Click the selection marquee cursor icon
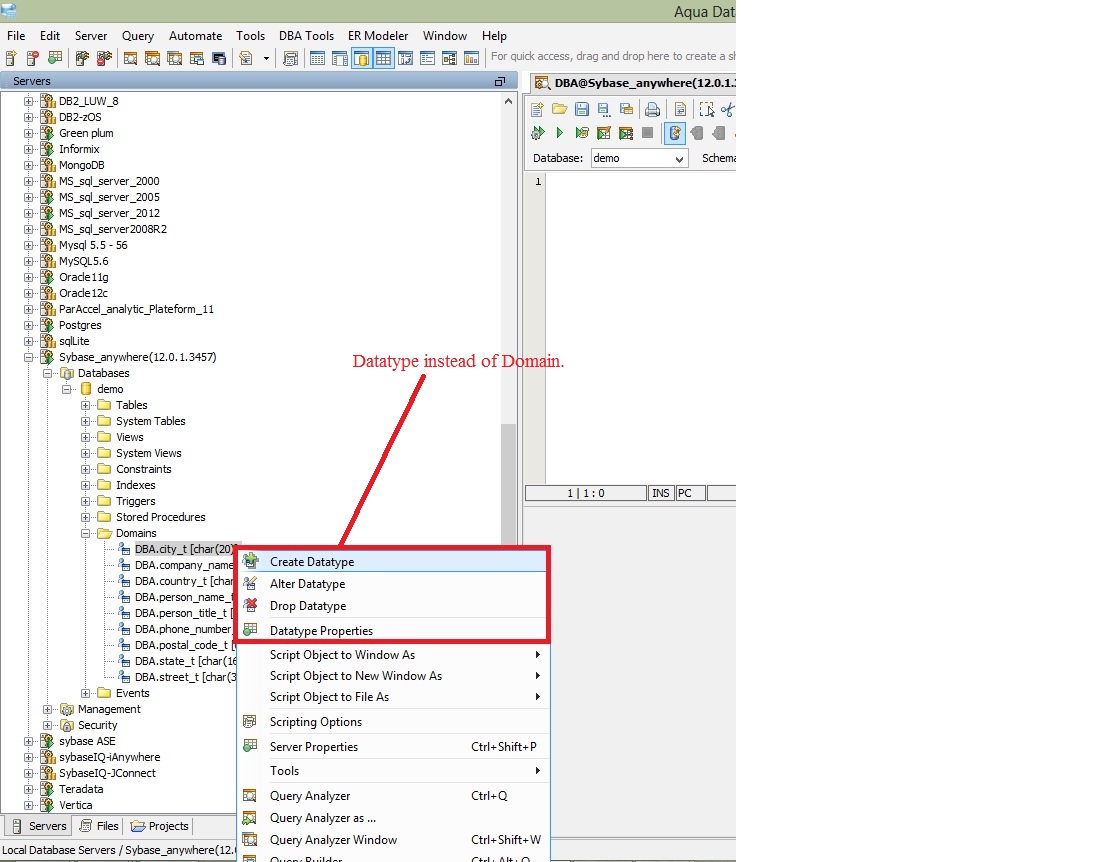Viewport: 1108px width, 862px height. (x=707, y=110)
